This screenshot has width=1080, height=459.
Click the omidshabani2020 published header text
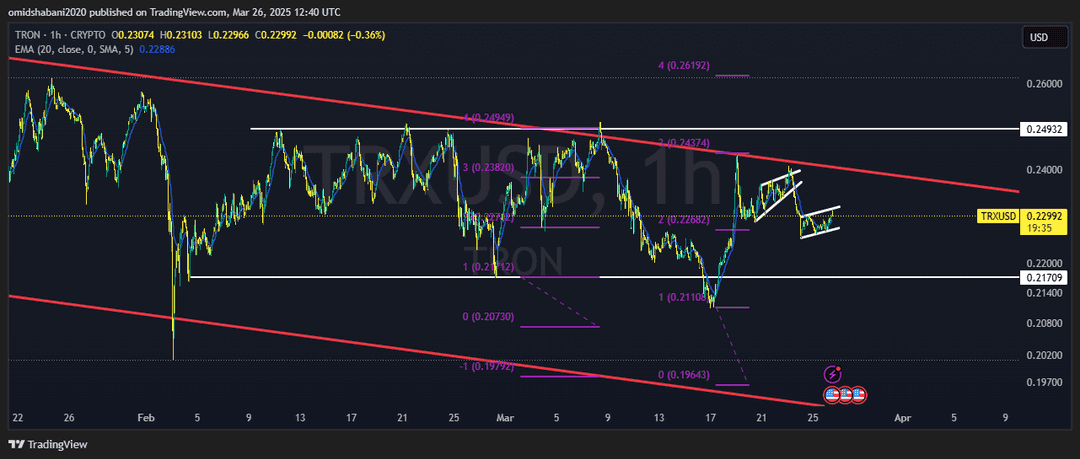(x=173, y=12)
